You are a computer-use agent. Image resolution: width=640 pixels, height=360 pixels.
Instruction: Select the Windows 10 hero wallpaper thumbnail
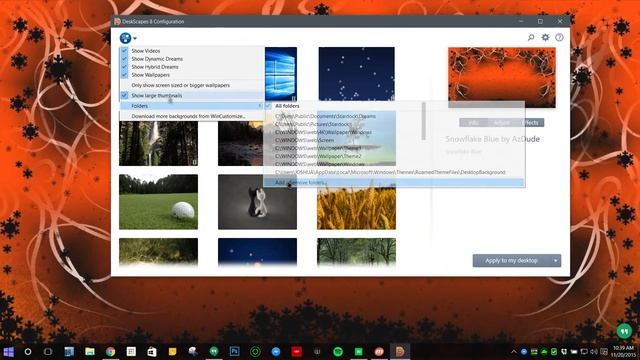pyautogui.click(x=281, y=74)
